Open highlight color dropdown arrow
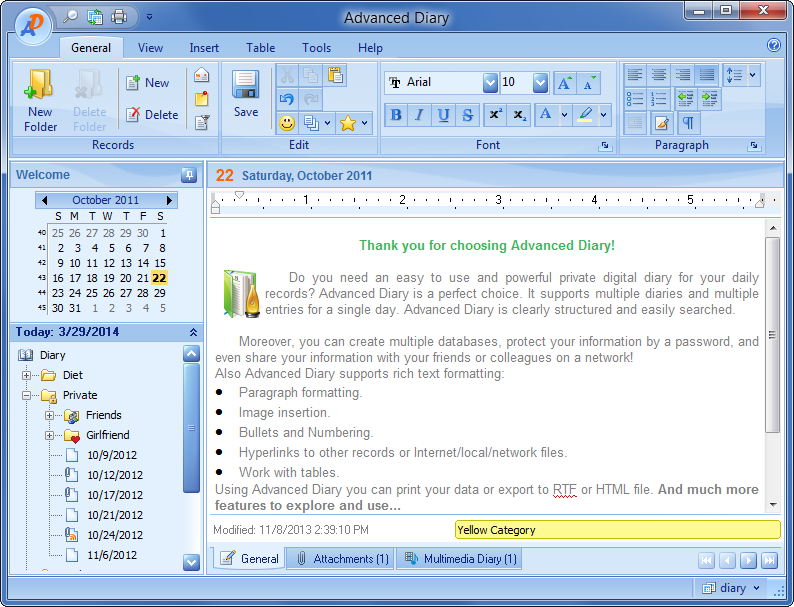This screenshot has height=607, width=794. pyautogui.click(x=604, y=115)
